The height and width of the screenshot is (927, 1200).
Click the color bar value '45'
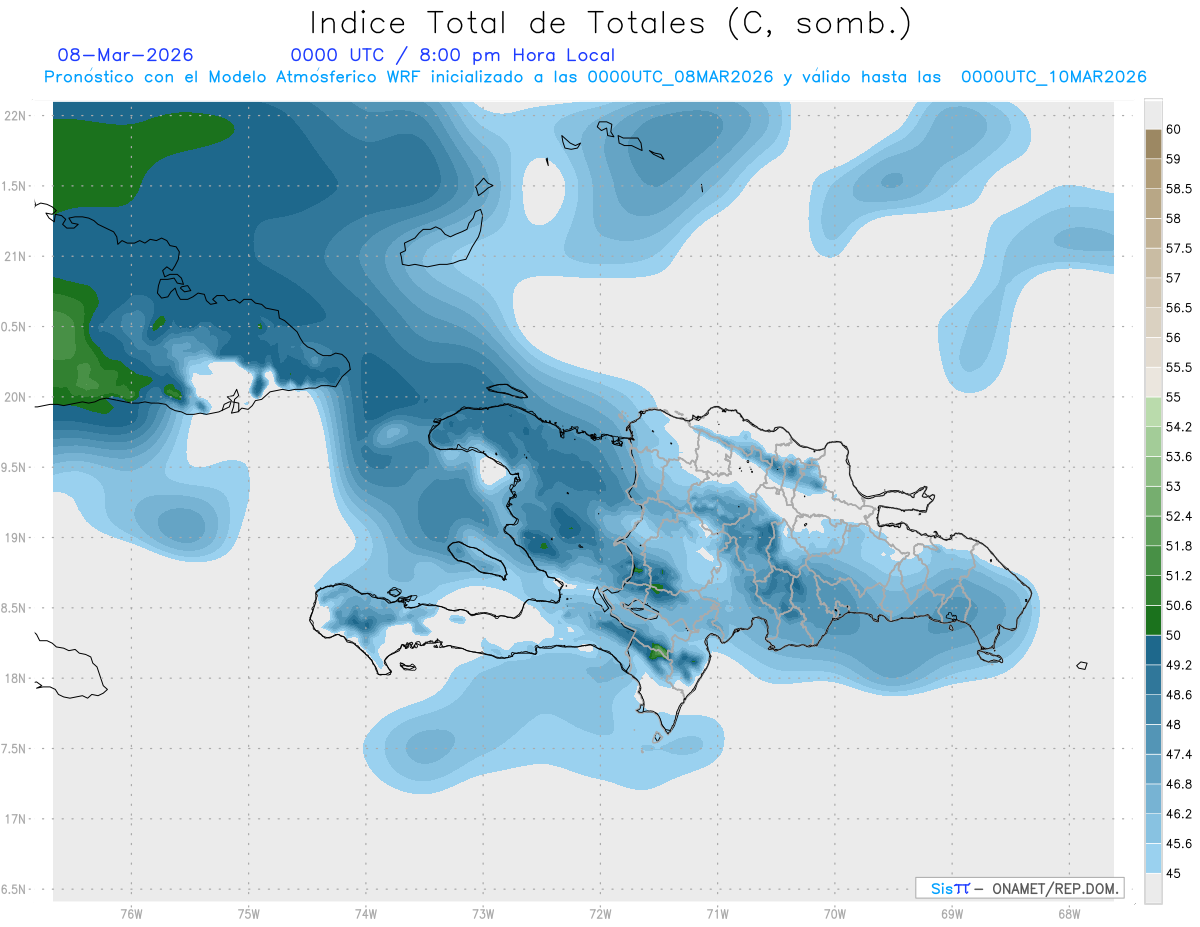[x=1174, y=873]
